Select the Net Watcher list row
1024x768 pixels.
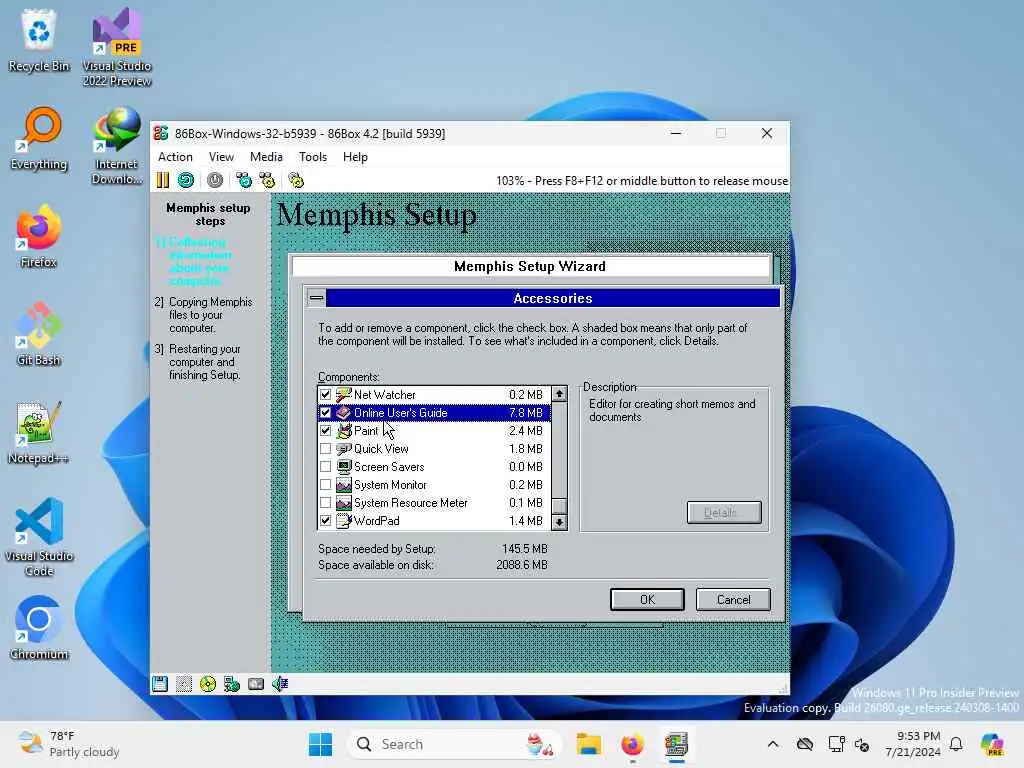click(434, 394)
